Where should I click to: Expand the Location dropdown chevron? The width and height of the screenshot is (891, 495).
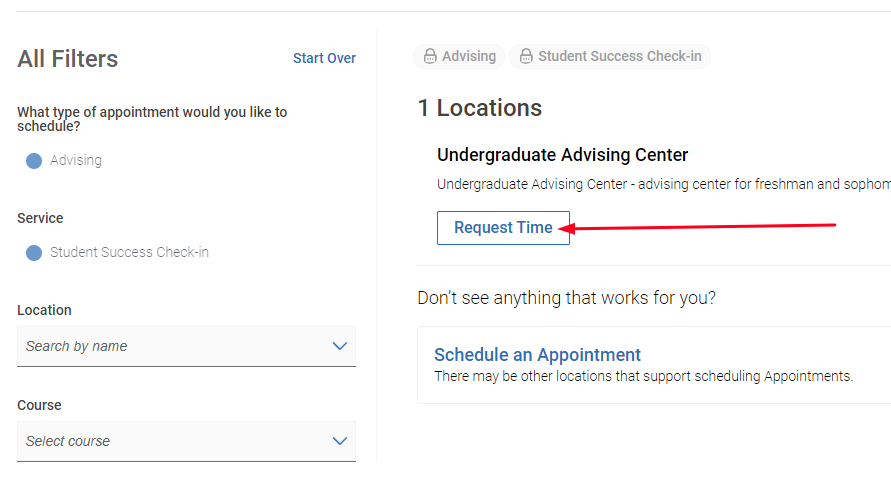[x=339, y=346]
